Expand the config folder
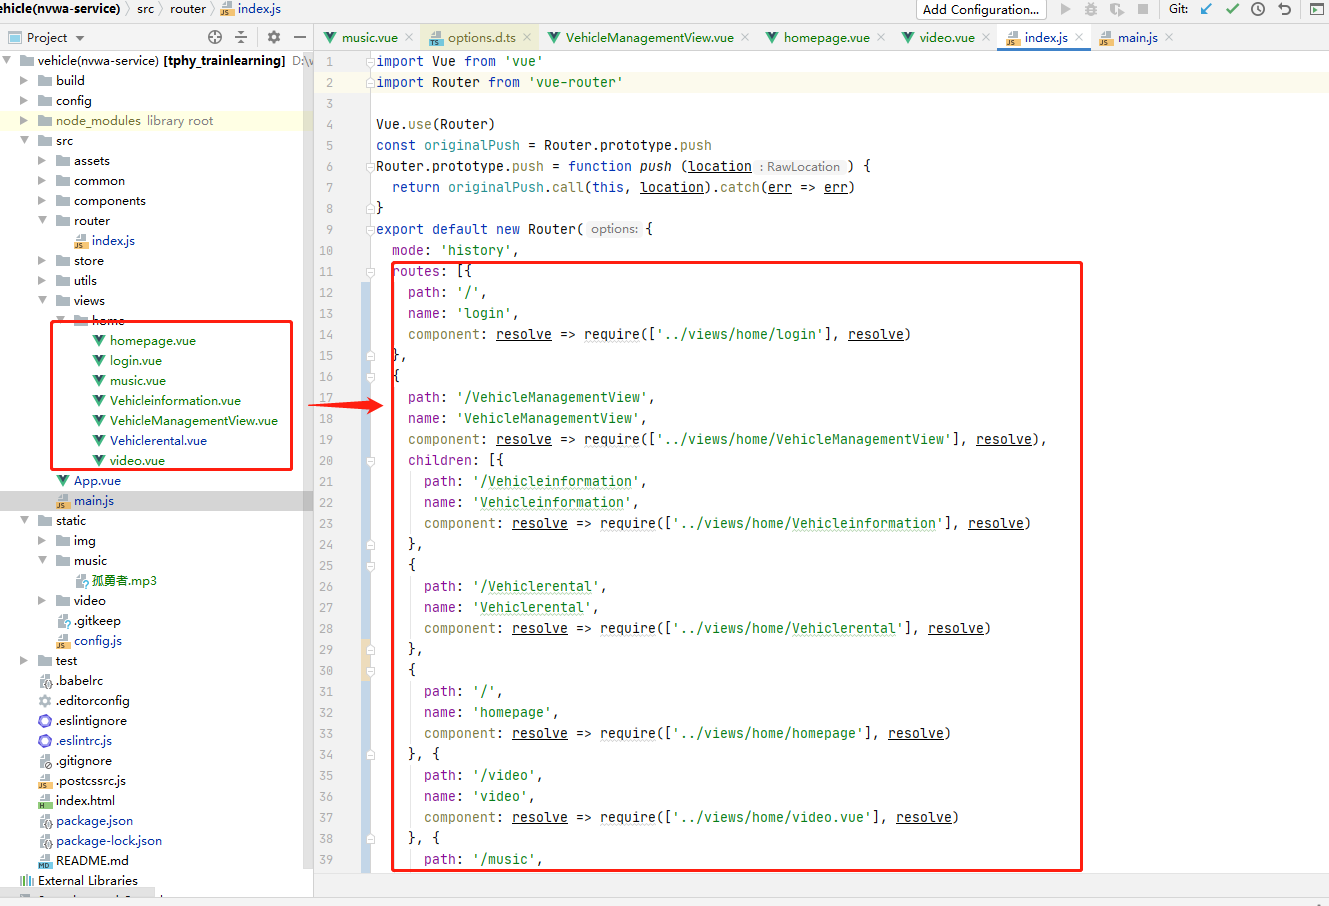Image resolution: width=1329 pixels, height=906 pixels. pyautogui.click(x=24, y=101)
